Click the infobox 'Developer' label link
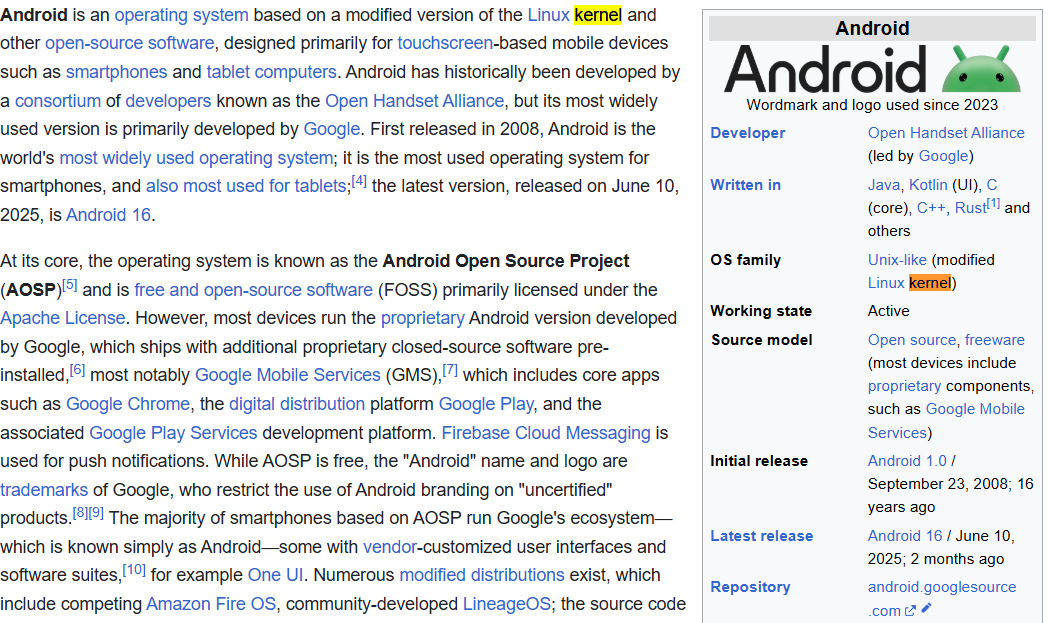 pyautogui.click(x=748, y=133)
